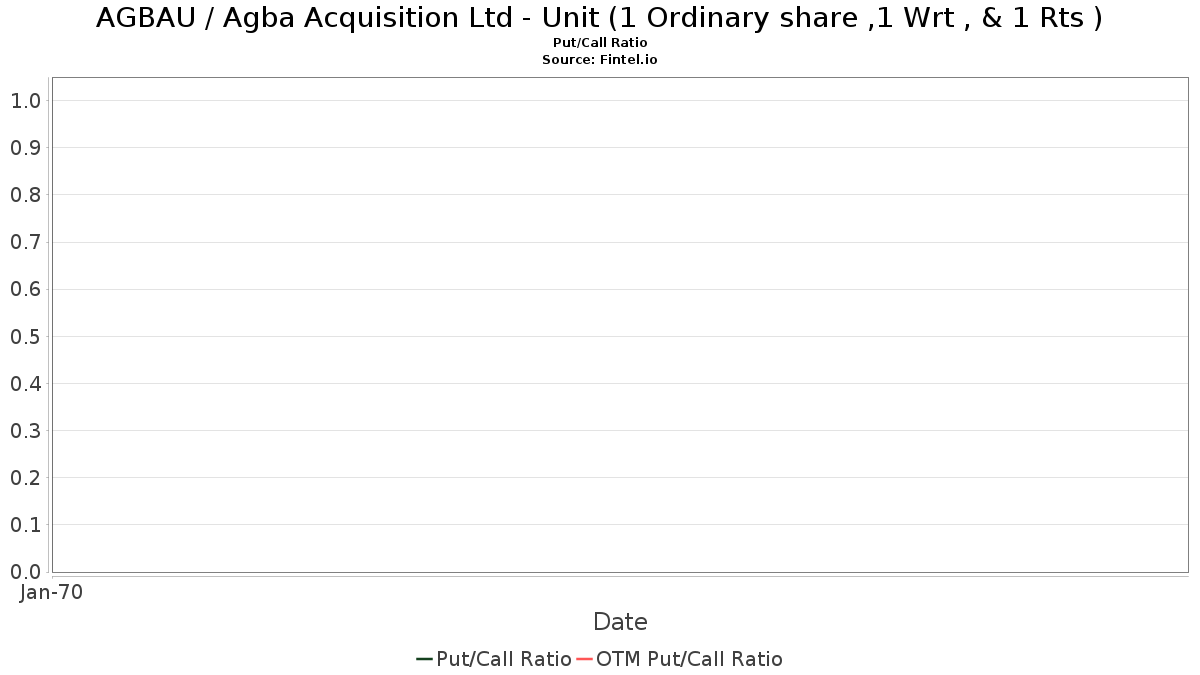Click the 0.9 y-axis tick label

(x=26, y=147)
